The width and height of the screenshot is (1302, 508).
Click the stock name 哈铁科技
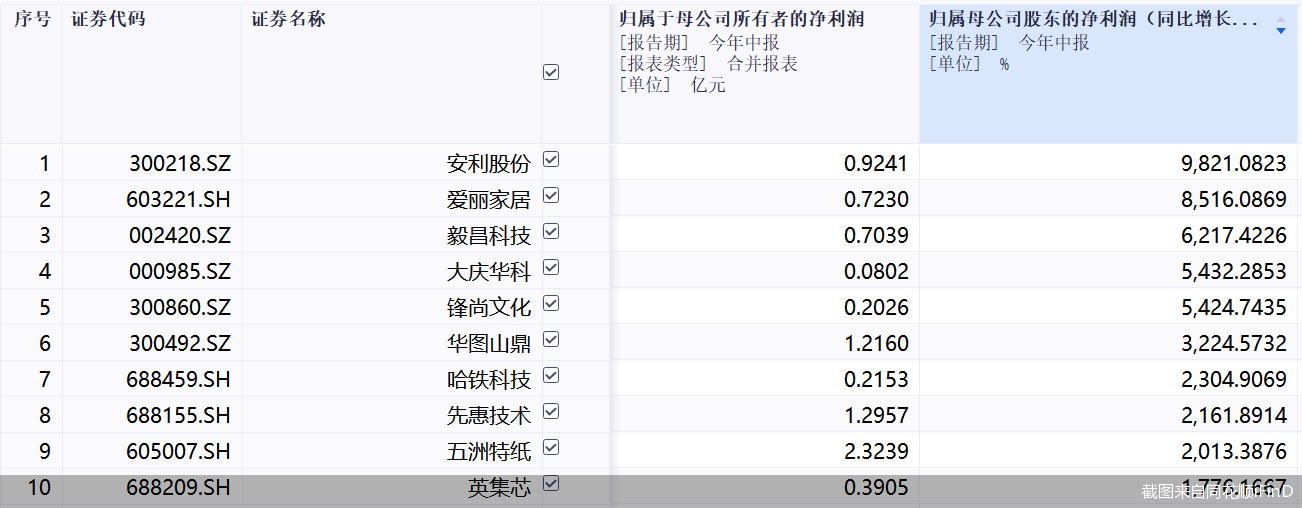point(489,380)
